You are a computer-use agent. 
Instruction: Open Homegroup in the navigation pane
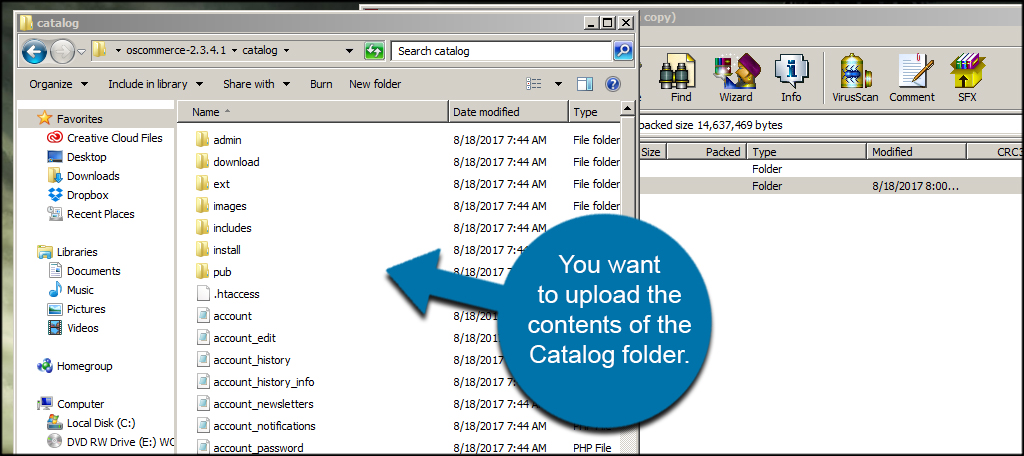pos(74,366)
